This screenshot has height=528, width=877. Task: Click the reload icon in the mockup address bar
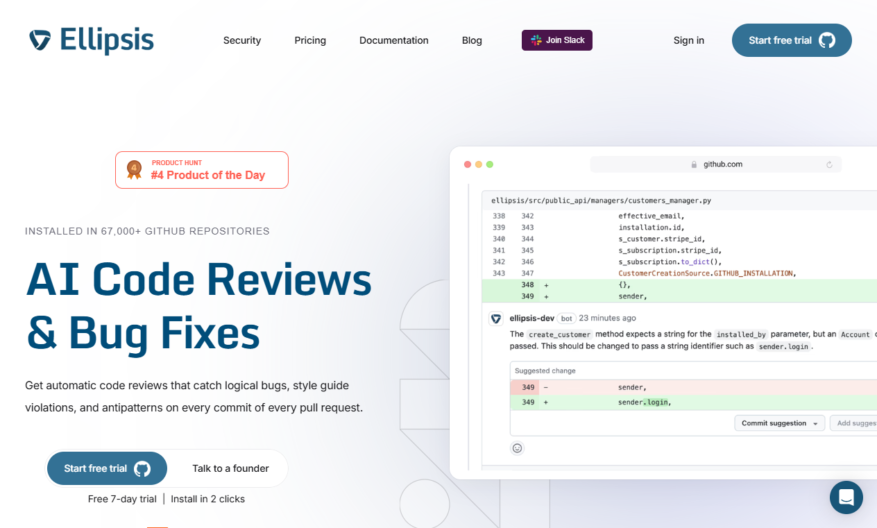point(829,164)
